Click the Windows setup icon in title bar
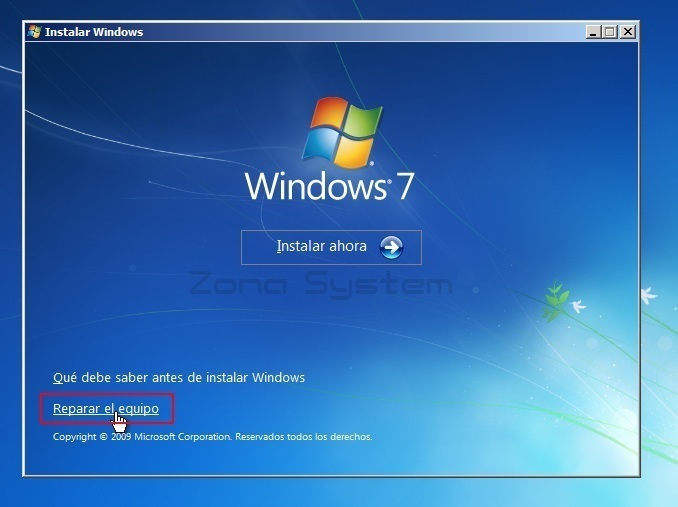Viewport: 678px width, 507px height. click(35, 32)
